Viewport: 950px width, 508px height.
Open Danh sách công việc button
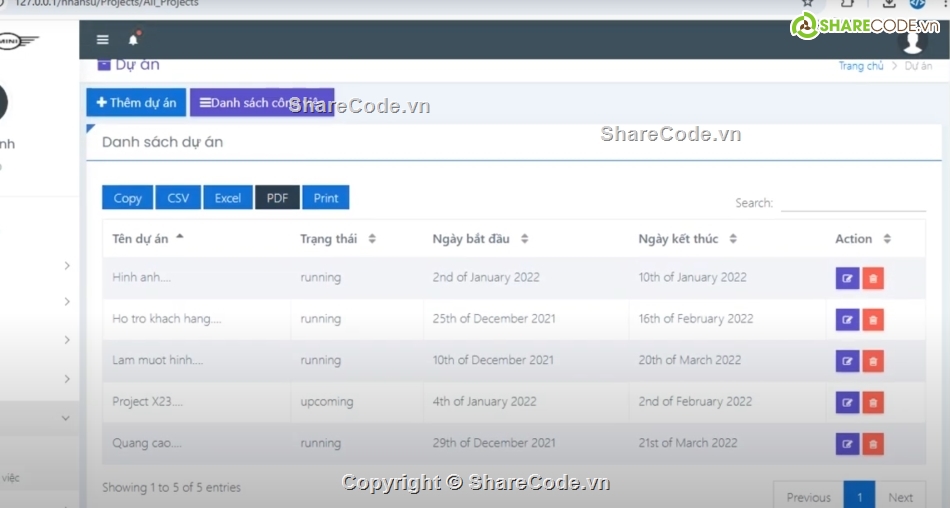click(262, 102)
